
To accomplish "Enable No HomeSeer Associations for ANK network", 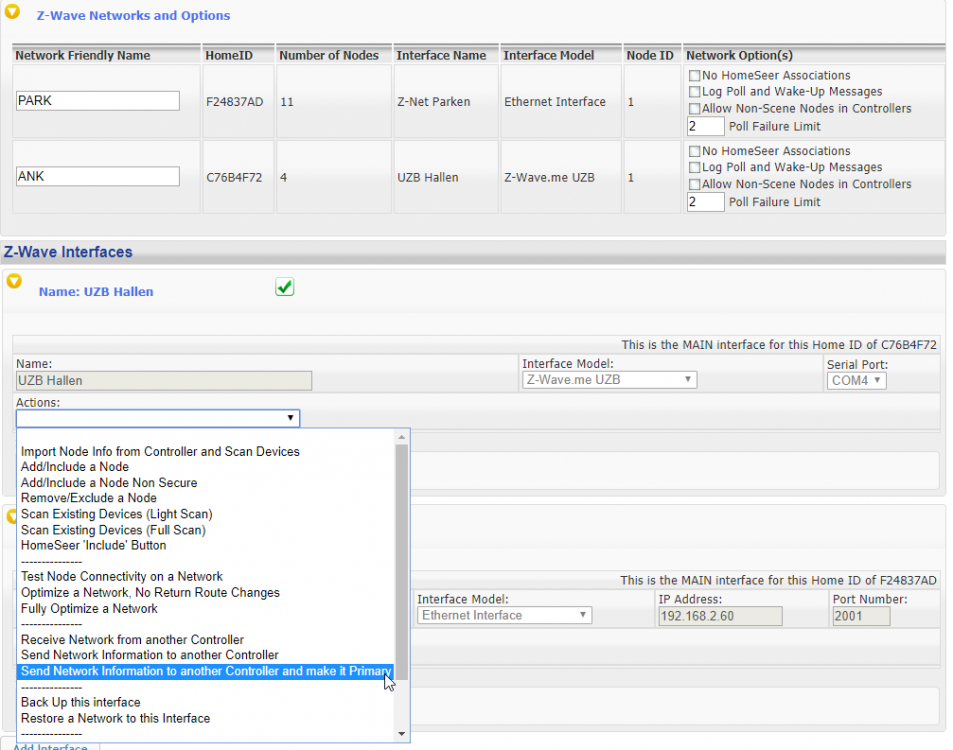I will tap(694, 151).
